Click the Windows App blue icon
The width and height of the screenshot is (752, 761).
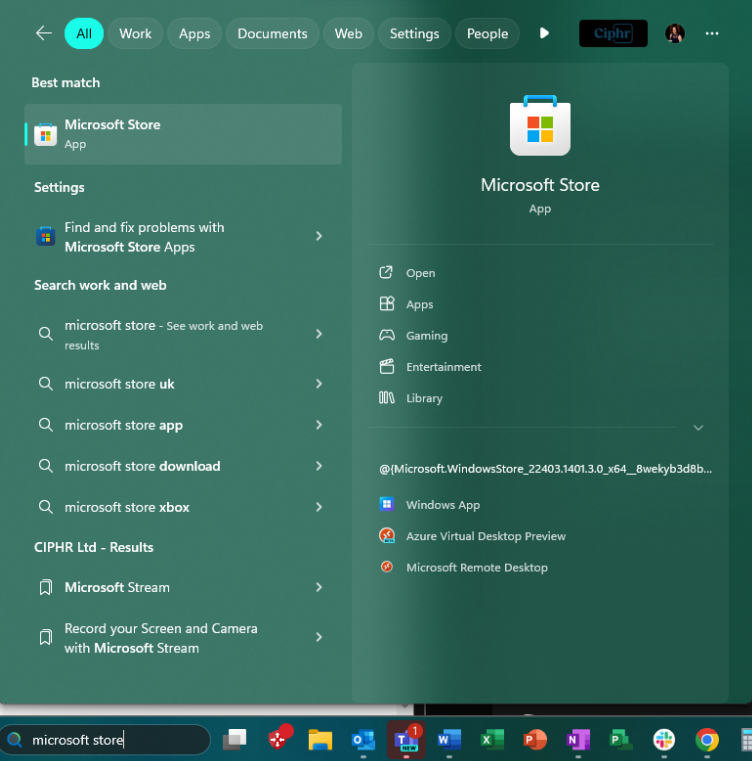386,504
